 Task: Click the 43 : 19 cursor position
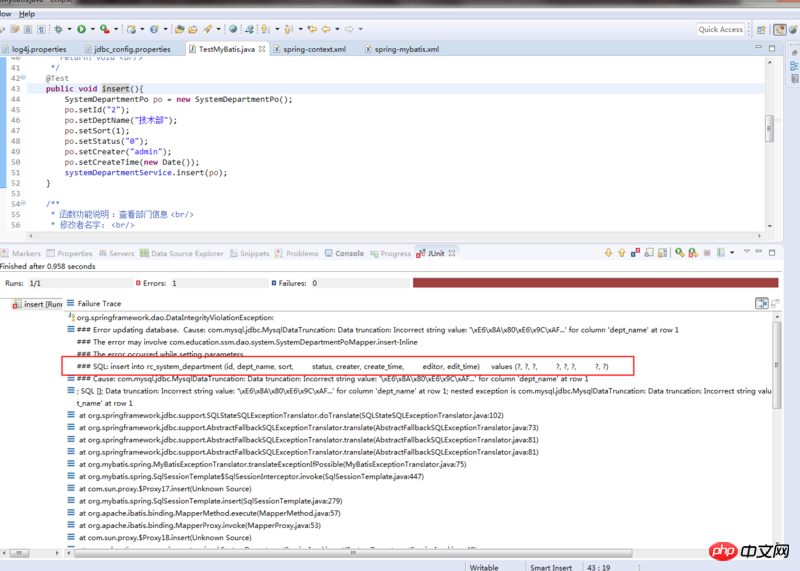tap(598, 567)
